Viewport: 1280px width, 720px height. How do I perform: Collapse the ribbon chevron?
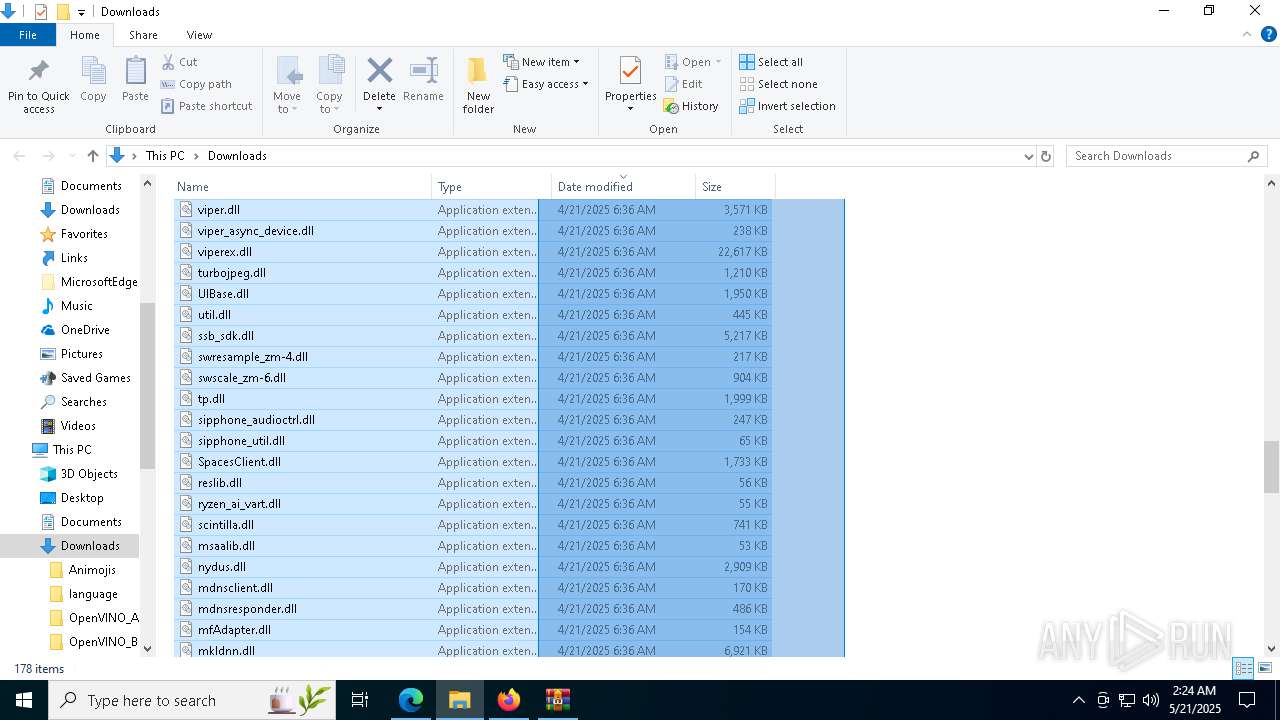click(x=1246, y=34)
